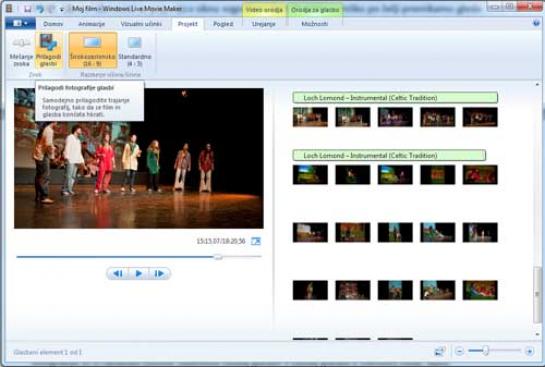545x367 pixels.
Task: Open the quick access toolbar customize arrow
Action: [62, 9]
